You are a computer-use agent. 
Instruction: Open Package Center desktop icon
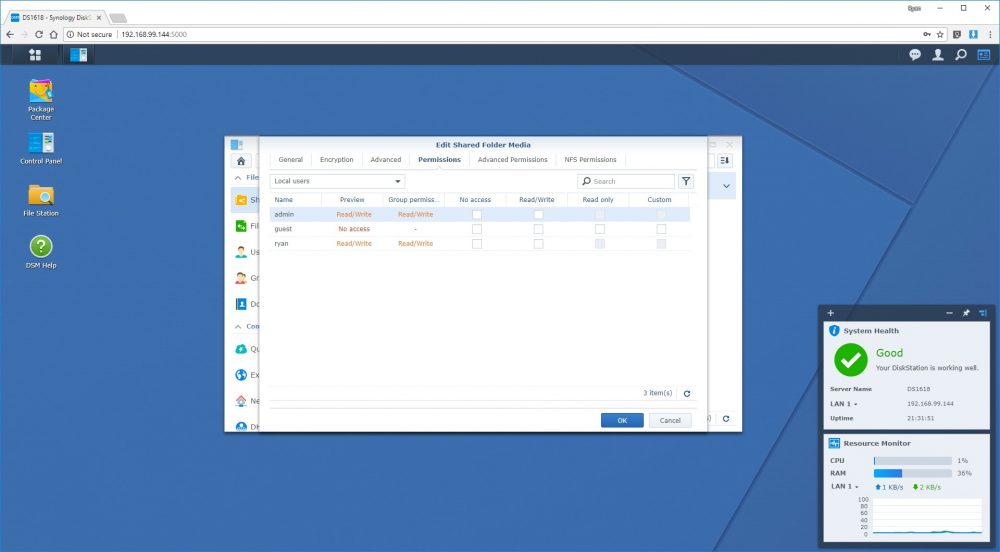point(41,99)
